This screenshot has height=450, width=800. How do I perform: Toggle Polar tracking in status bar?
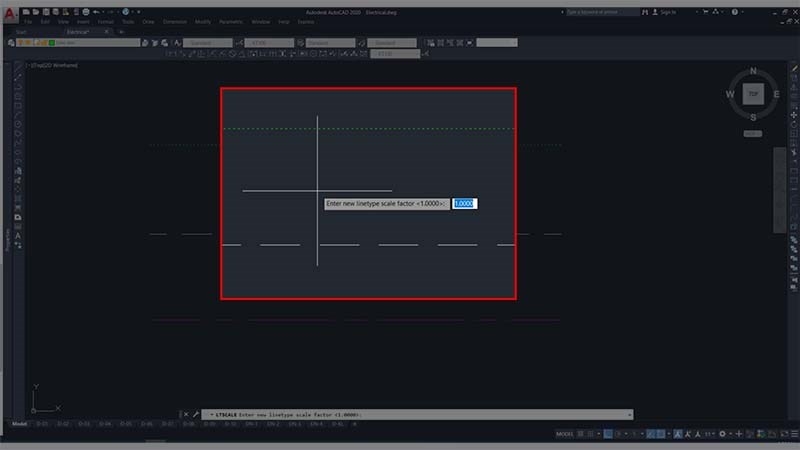click(618, 434)
